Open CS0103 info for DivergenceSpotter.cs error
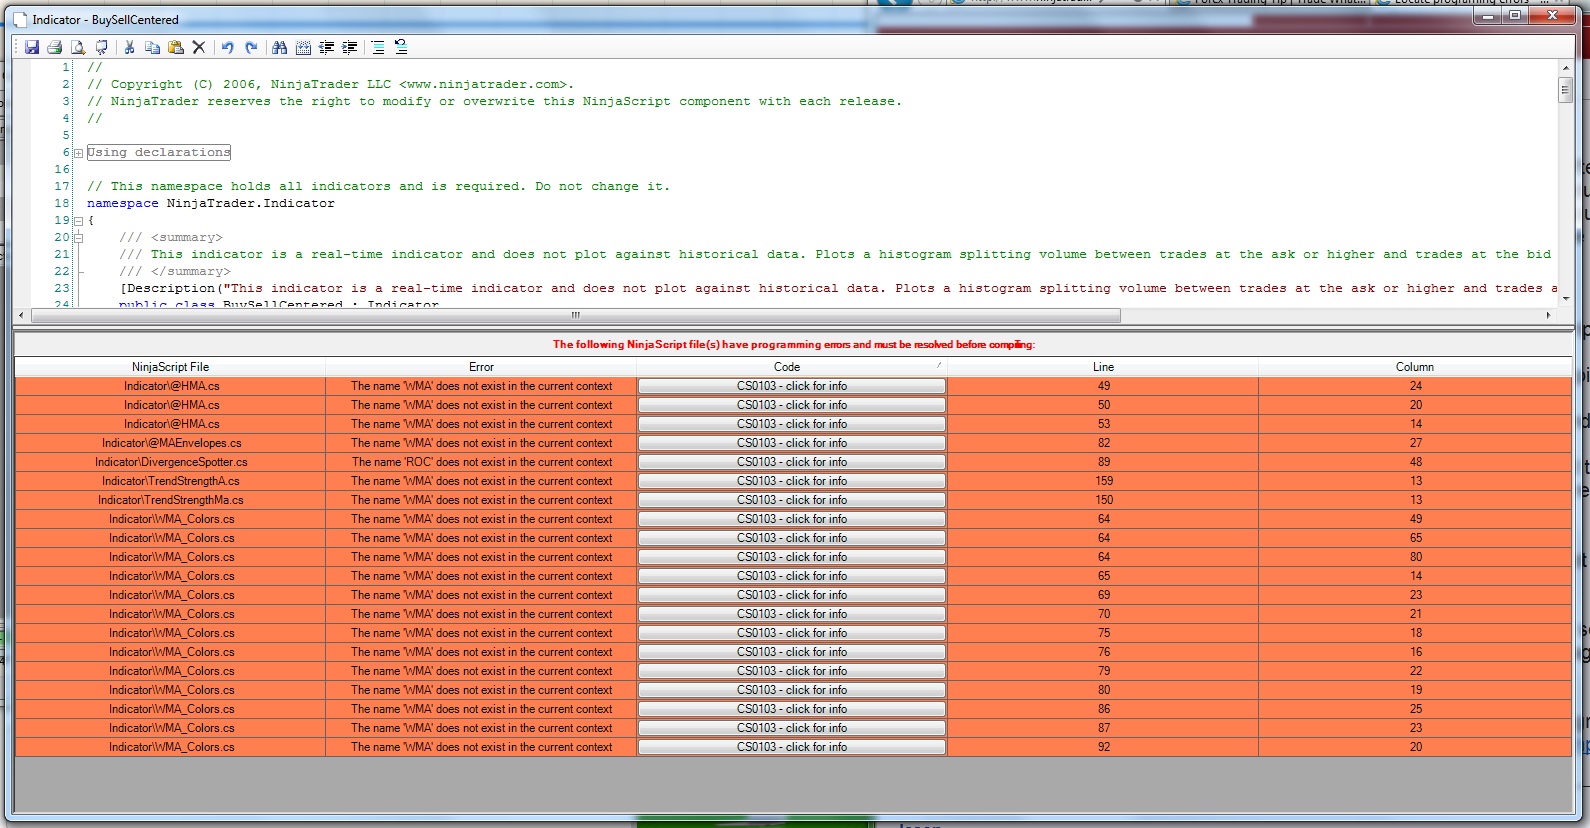 tap(792, 462)
